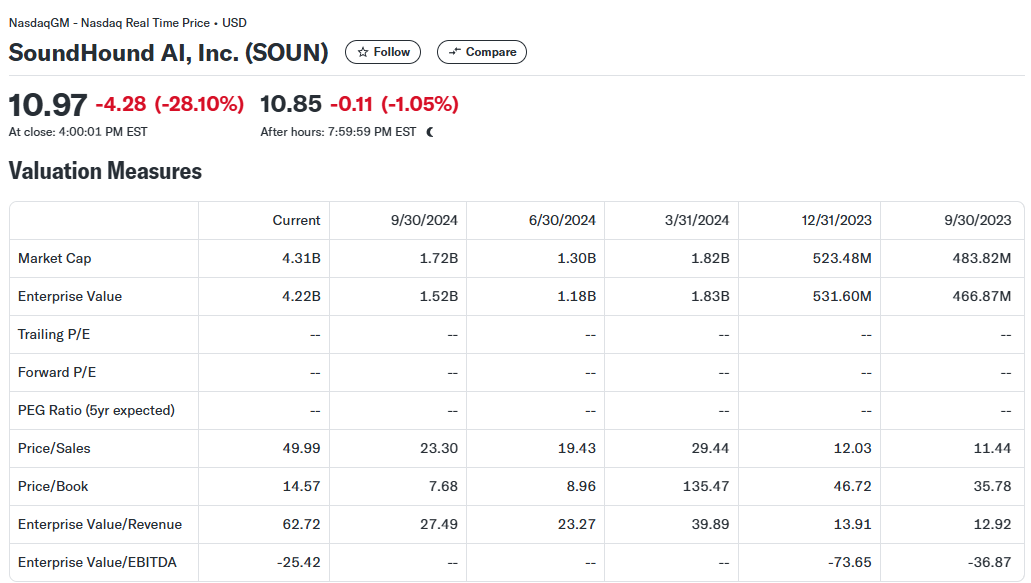Viewport: 1031px width, 583px height.
Task: Click the NasdaqGM exchange info line
Action: coord(128,23)
